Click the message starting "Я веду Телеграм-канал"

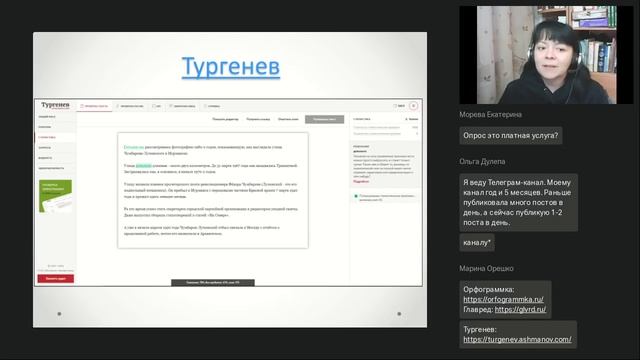coord(518,202)
